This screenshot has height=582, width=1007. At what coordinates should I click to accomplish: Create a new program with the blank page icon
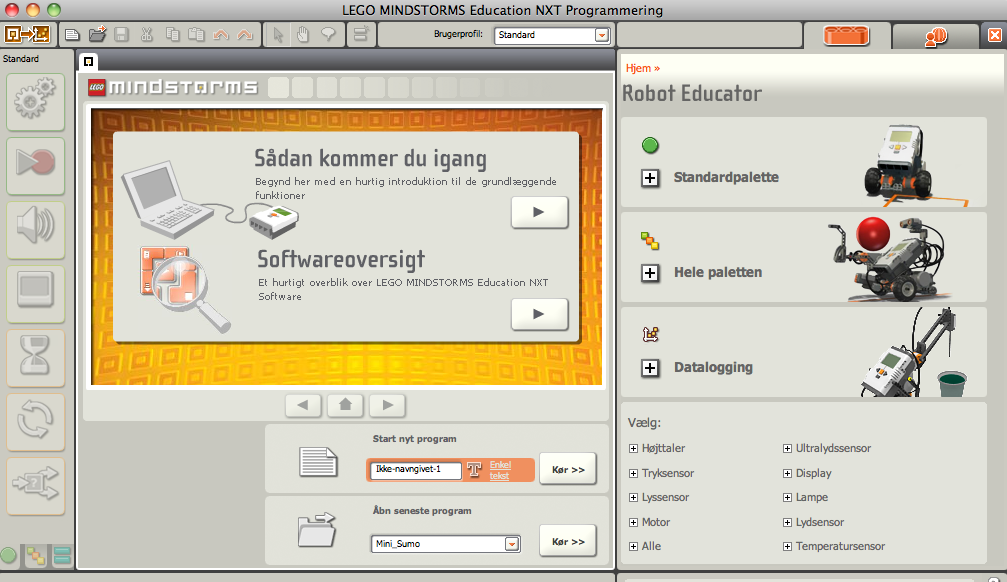tap(73, 35)
